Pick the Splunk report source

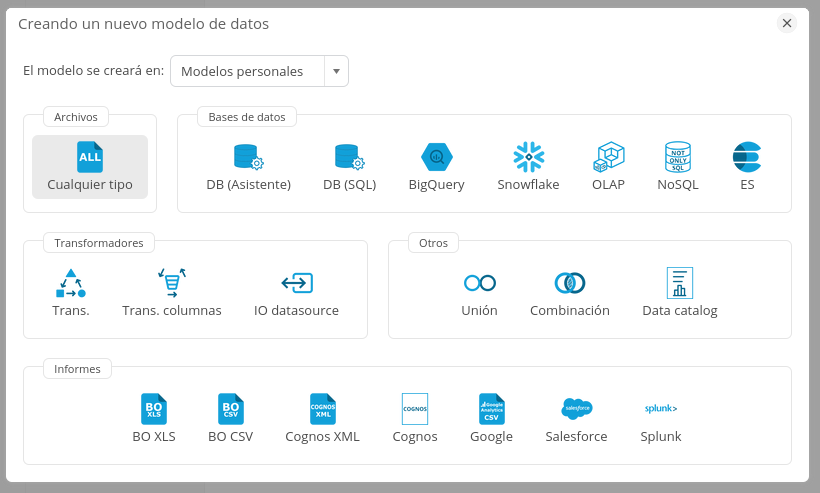click(661, 410)
